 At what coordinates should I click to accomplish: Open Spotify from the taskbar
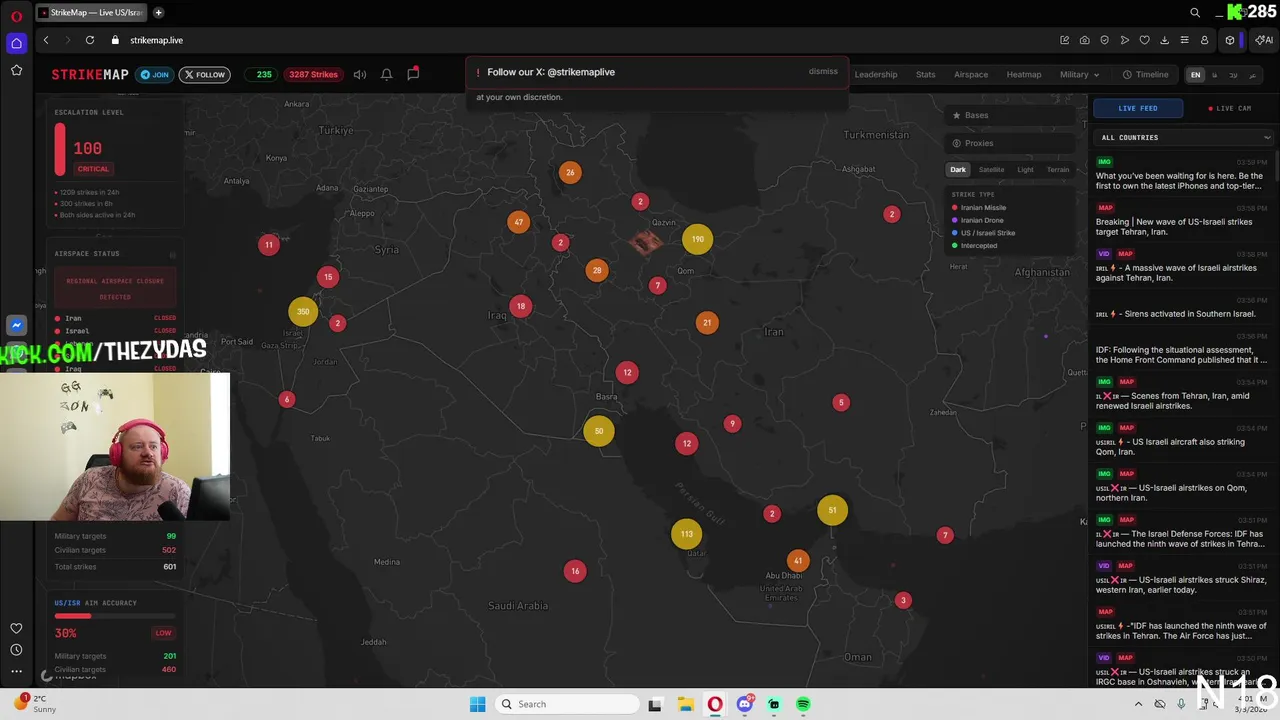pos(803,704)
